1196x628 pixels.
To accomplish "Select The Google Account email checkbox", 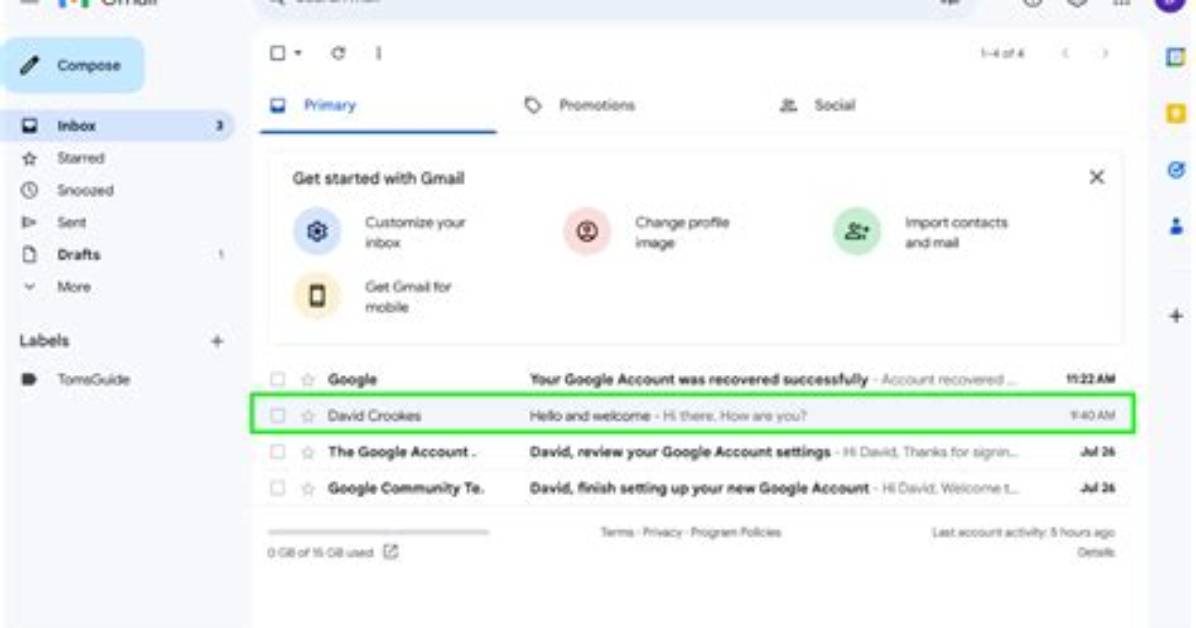I will coord(278,452).
